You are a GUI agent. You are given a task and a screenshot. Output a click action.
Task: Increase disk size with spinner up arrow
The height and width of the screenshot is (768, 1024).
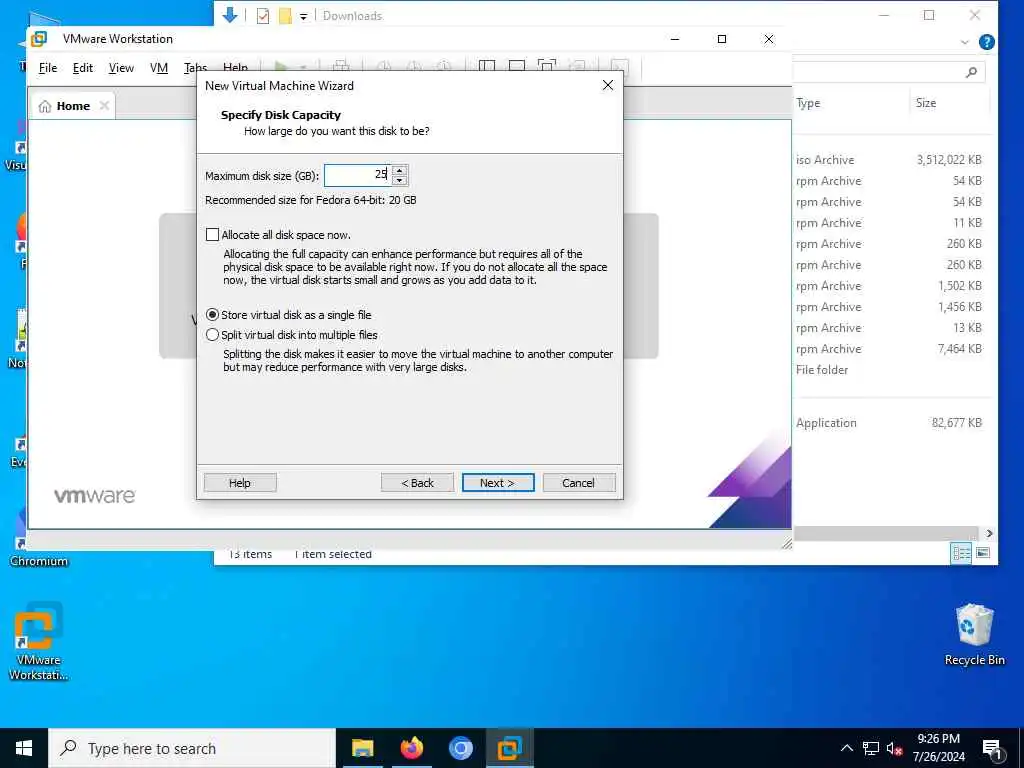pyautogui.click(x=400, y=170)
